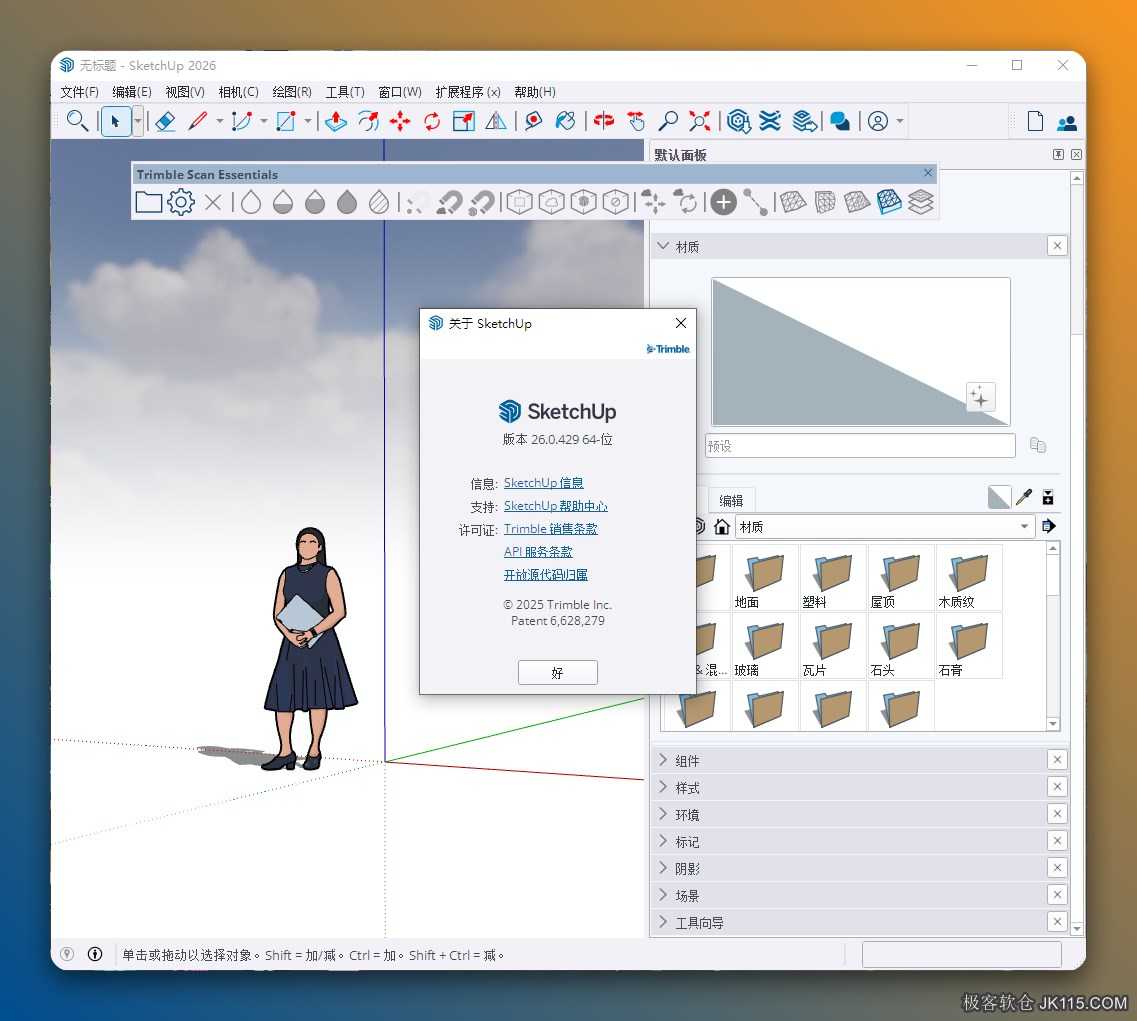Click the stacked layers icon in Scan Essentials
The height and width of the screenshot is (1021, 1137).
coord(920,202)
